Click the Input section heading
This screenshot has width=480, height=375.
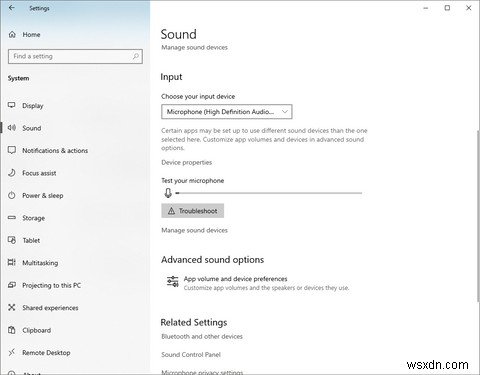[x=171, y=77]
